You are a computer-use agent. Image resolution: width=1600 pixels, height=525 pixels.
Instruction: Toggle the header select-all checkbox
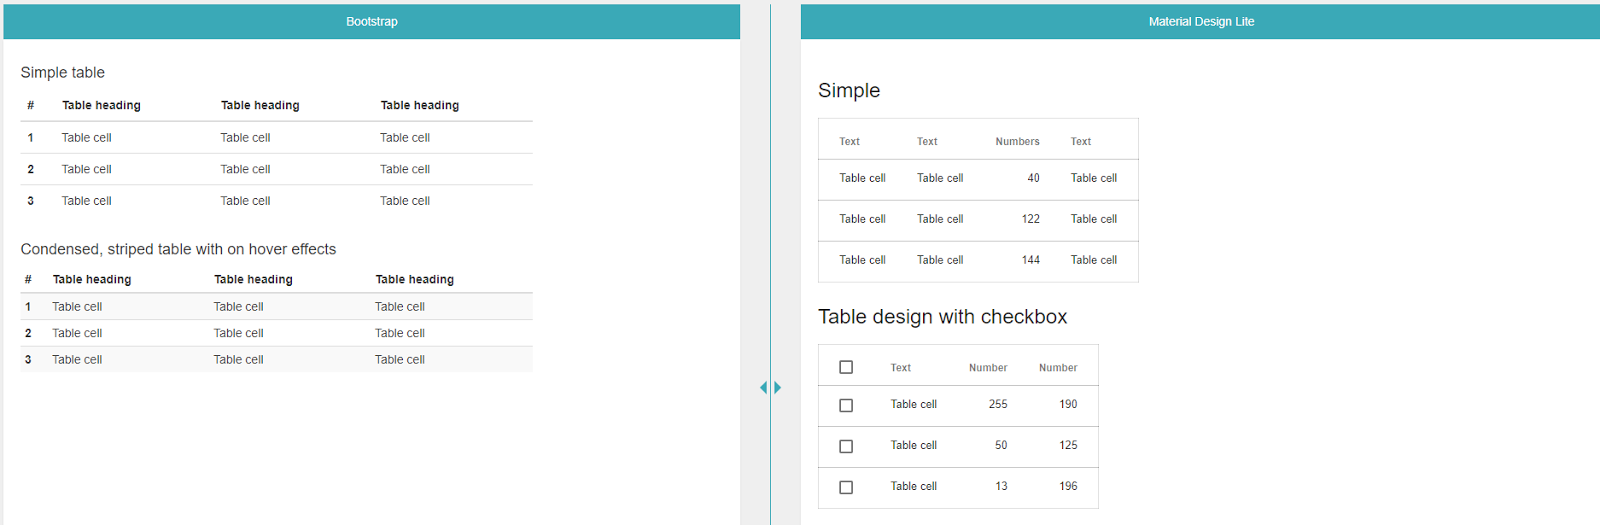point(846,367)
